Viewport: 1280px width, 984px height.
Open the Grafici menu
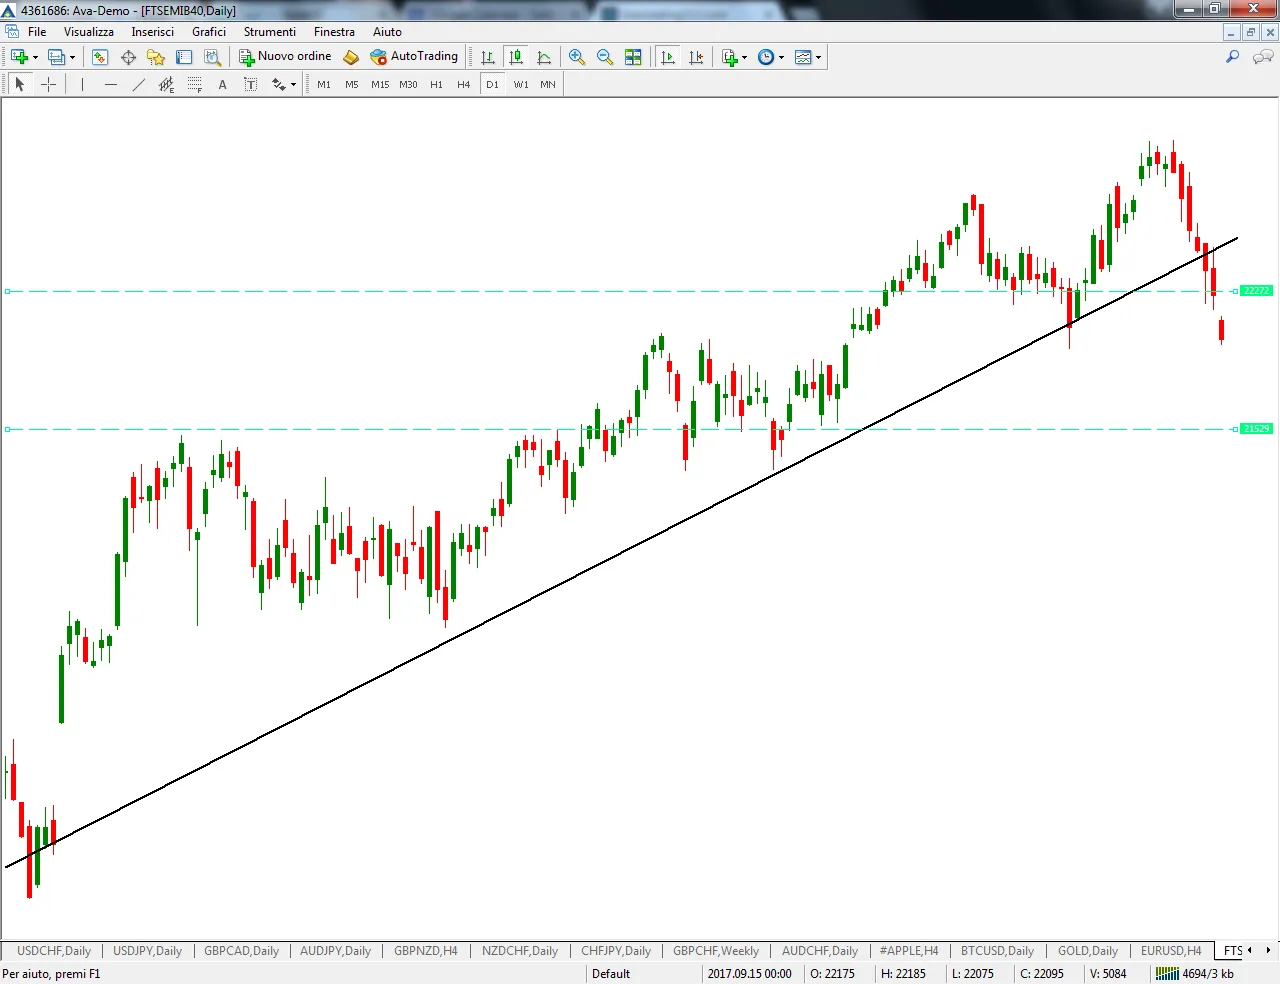click(x=209, y=32)
